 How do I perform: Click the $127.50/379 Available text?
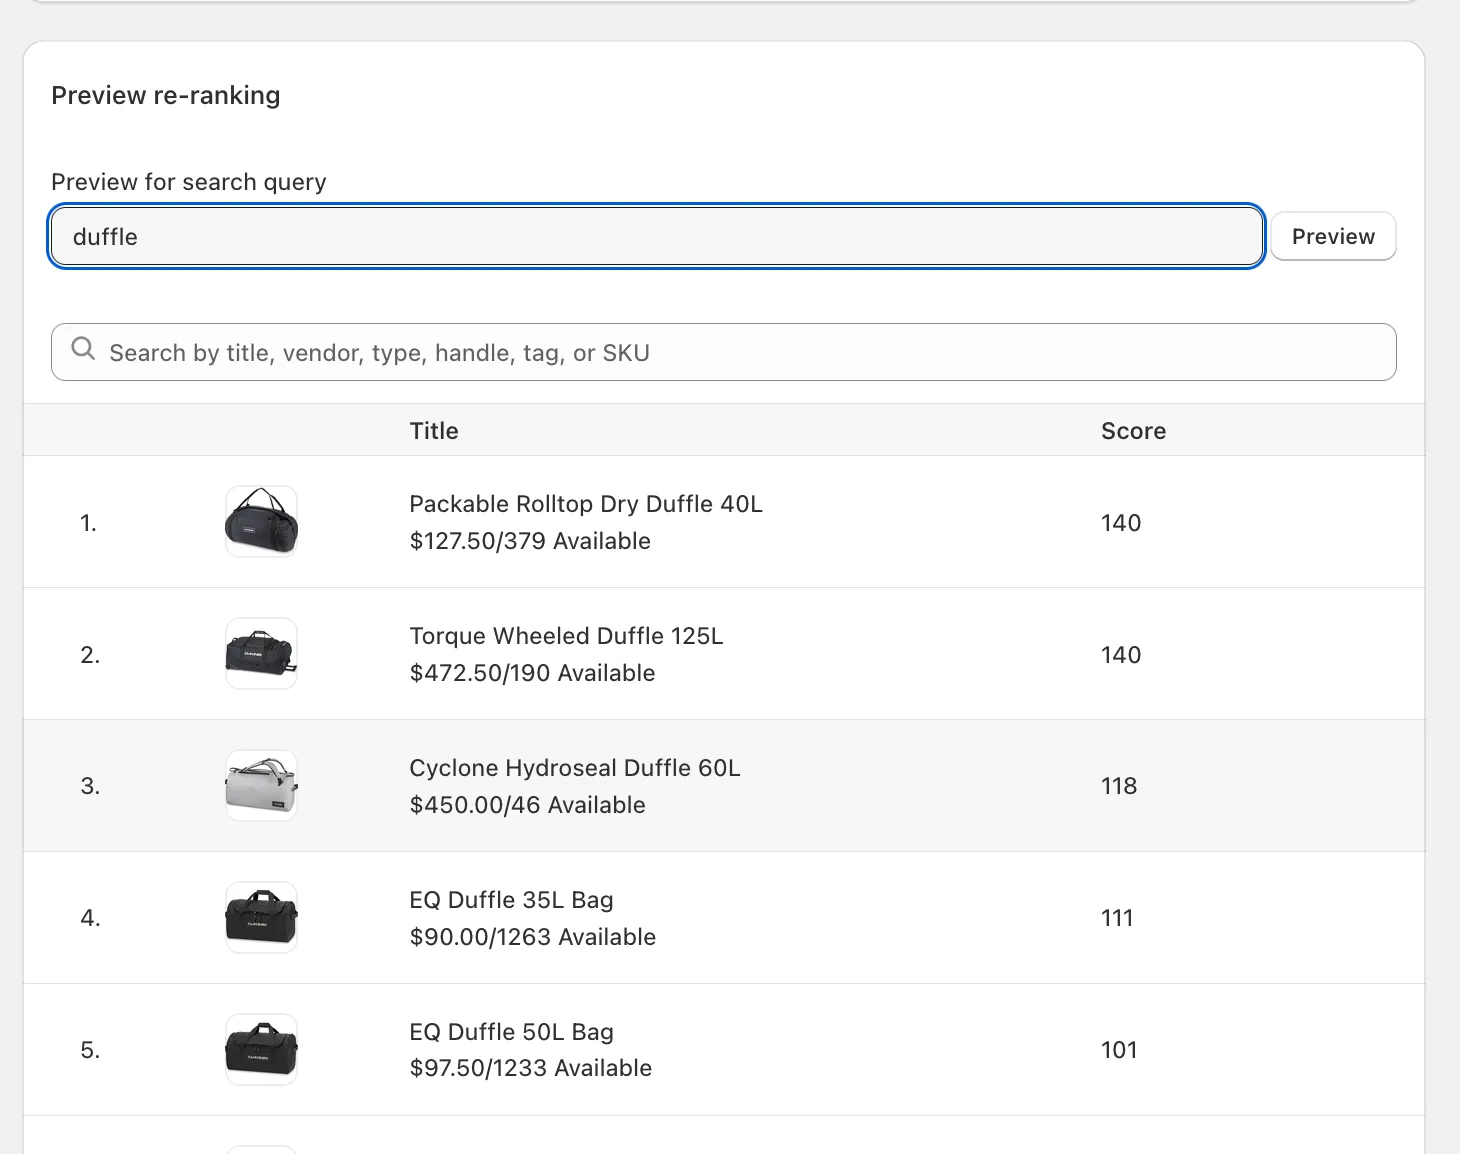(x=530, y=541)
